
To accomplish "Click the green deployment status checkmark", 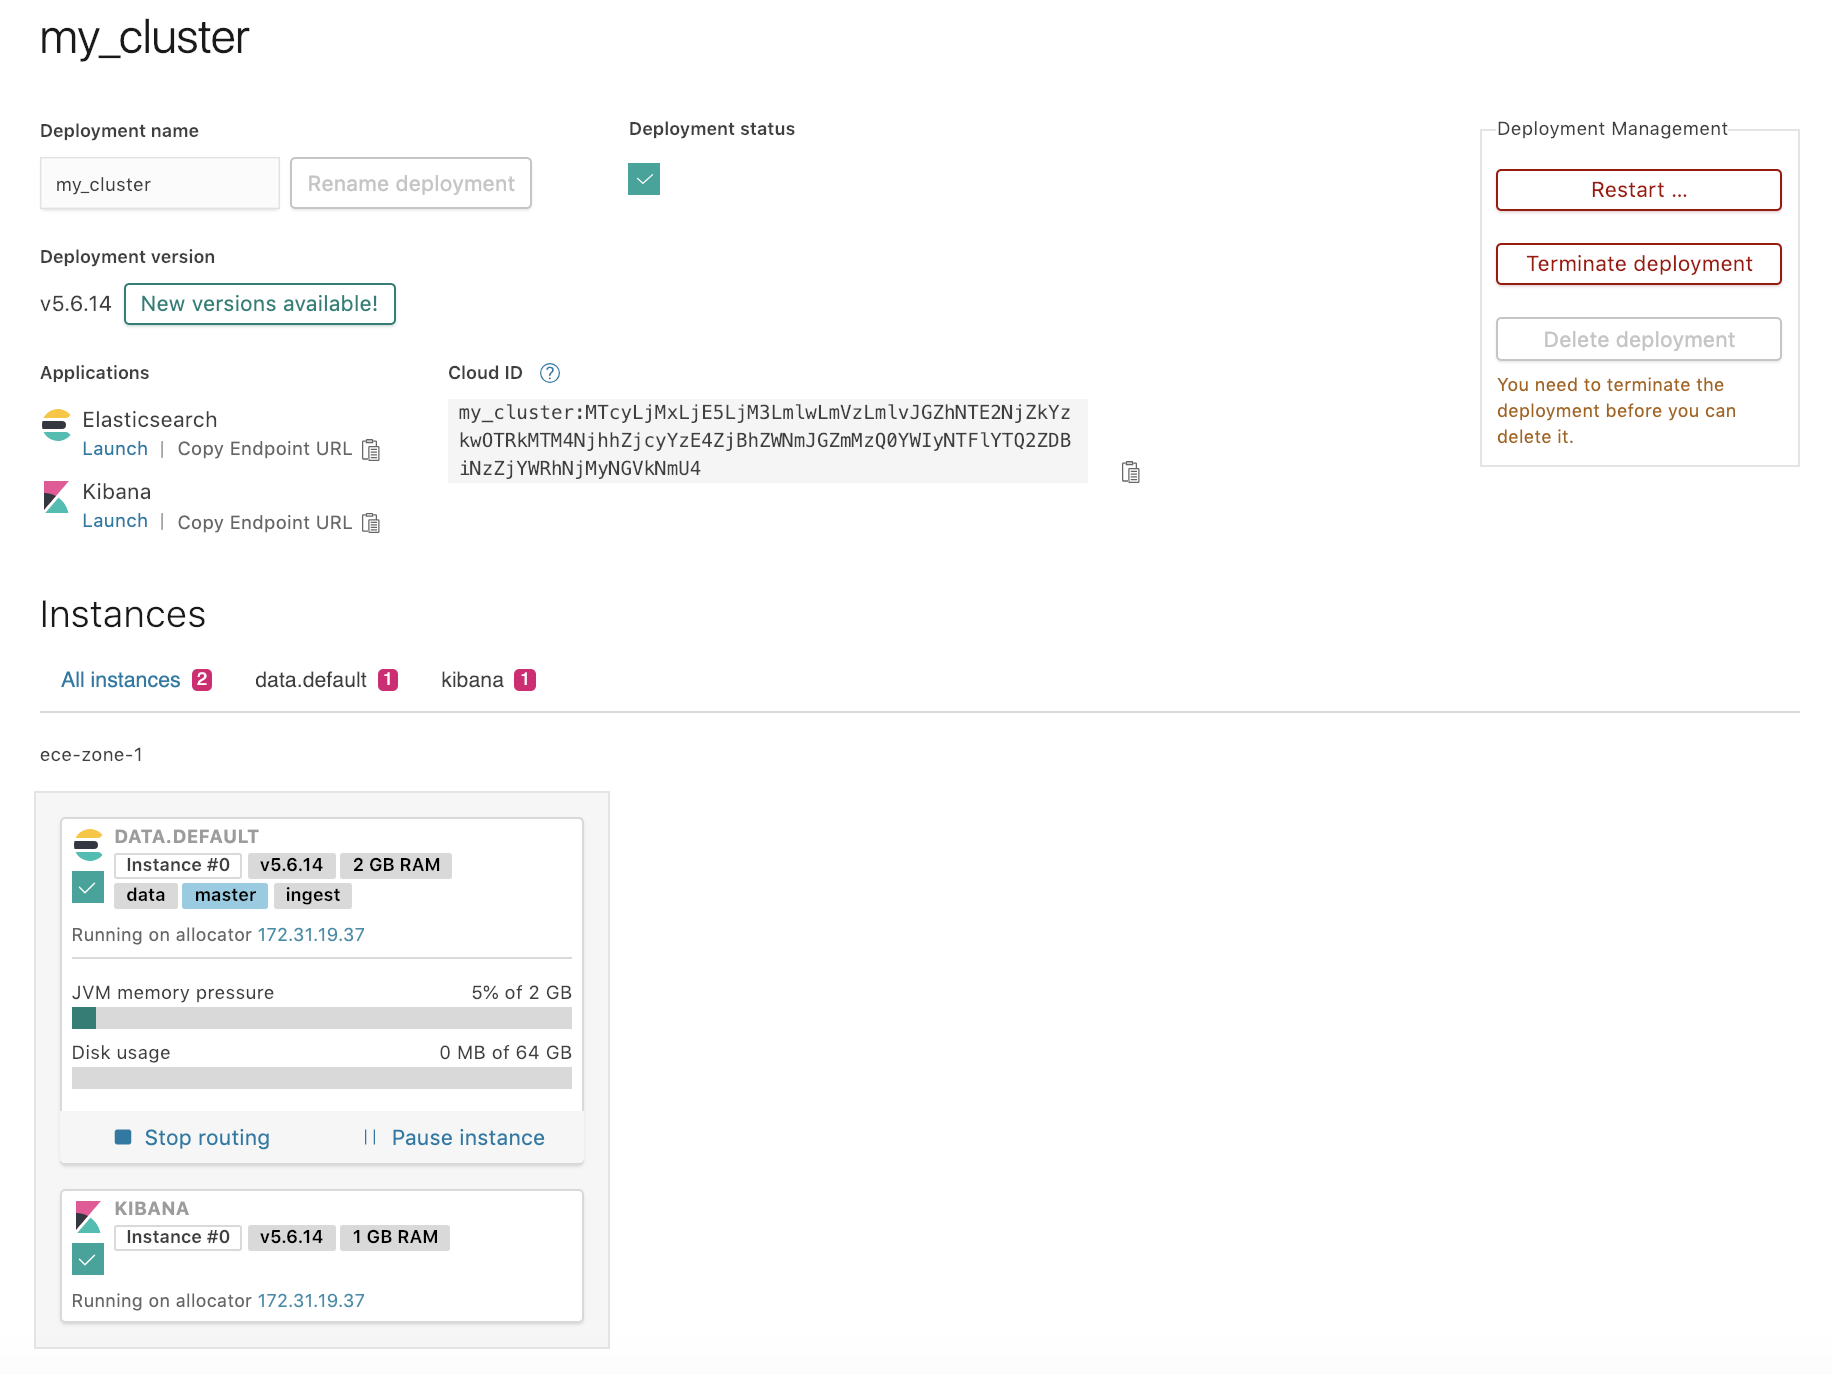I will pyautogui.click(x=644, y=179).
